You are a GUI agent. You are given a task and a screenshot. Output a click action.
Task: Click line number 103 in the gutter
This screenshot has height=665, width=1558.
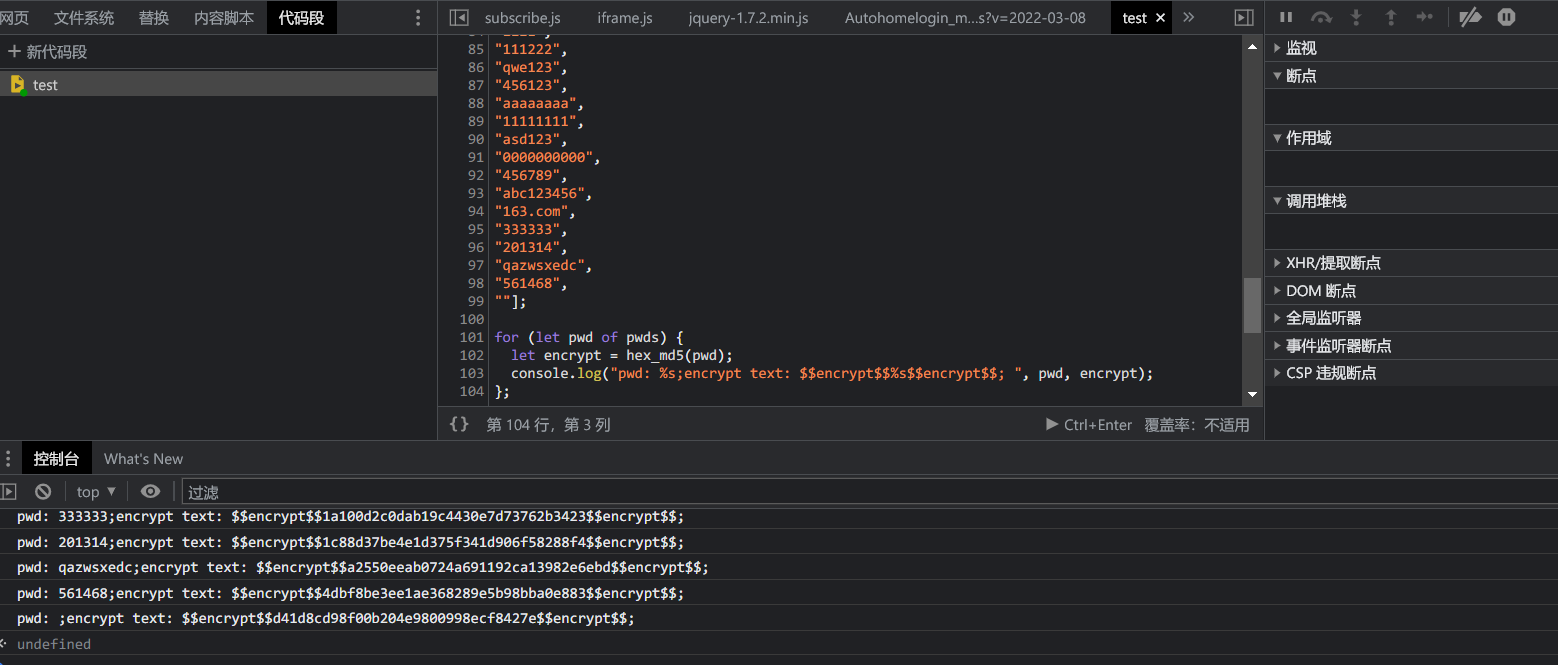click(471, 373)
